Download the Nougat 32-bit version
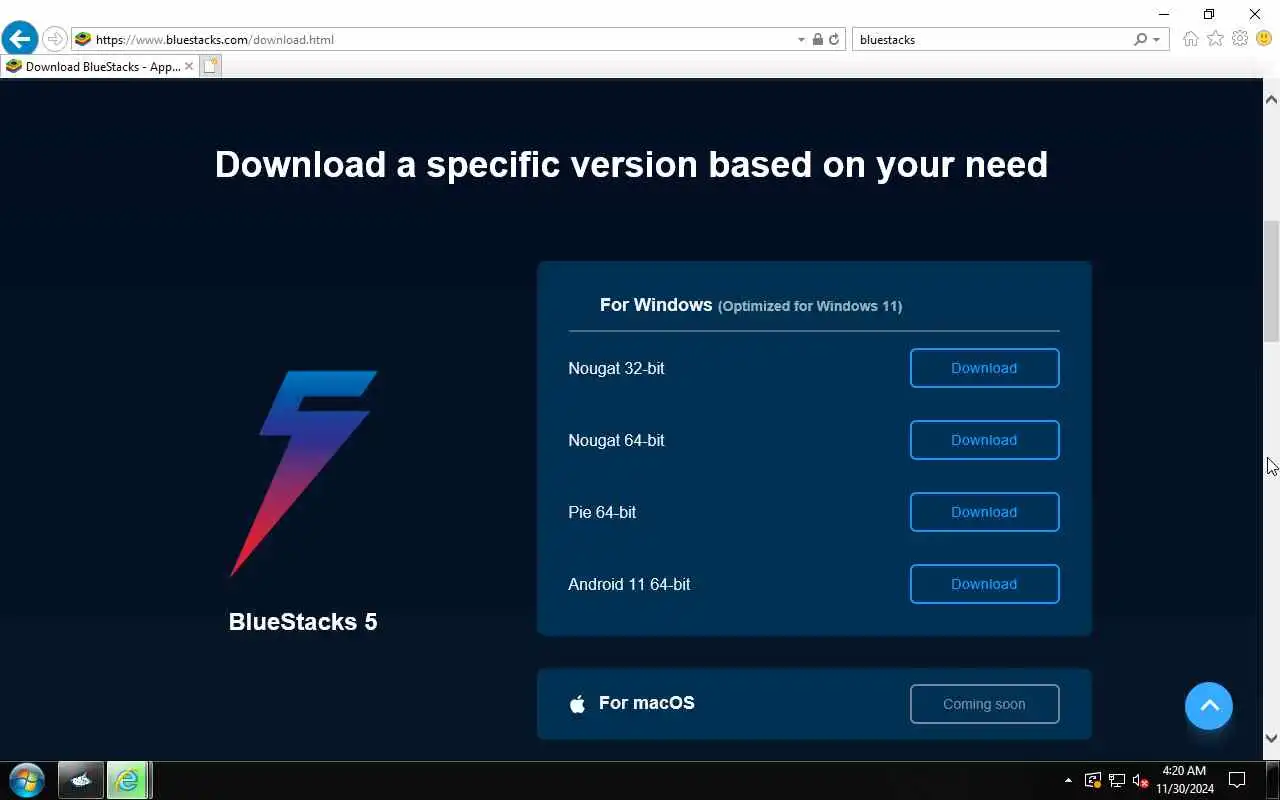 pos(984,368)
